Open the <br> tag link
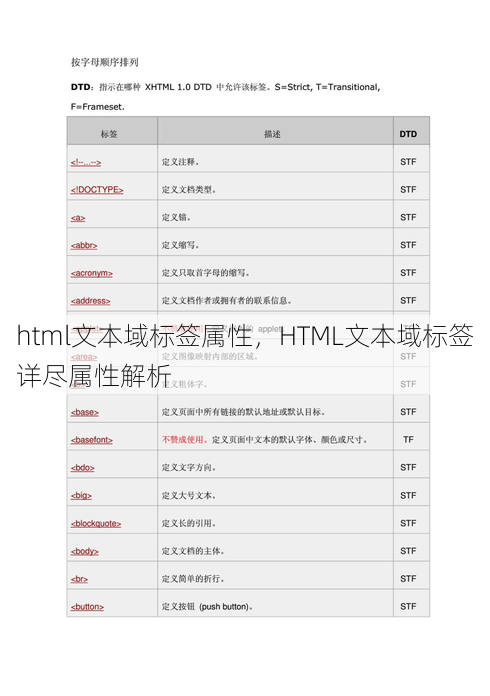 [x=79, y=579]
